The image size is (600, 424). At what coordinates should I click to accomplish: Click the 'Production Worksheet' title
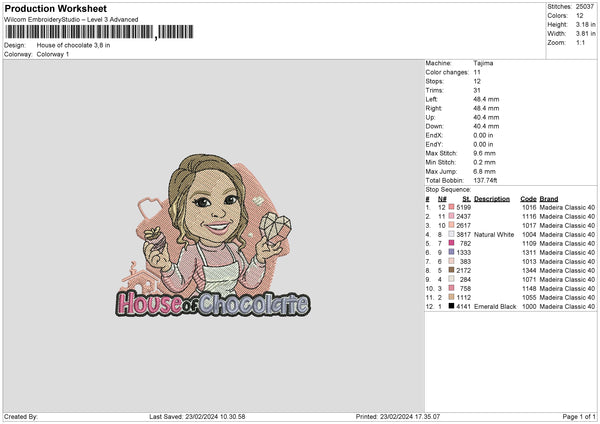[x=56, y=8]
